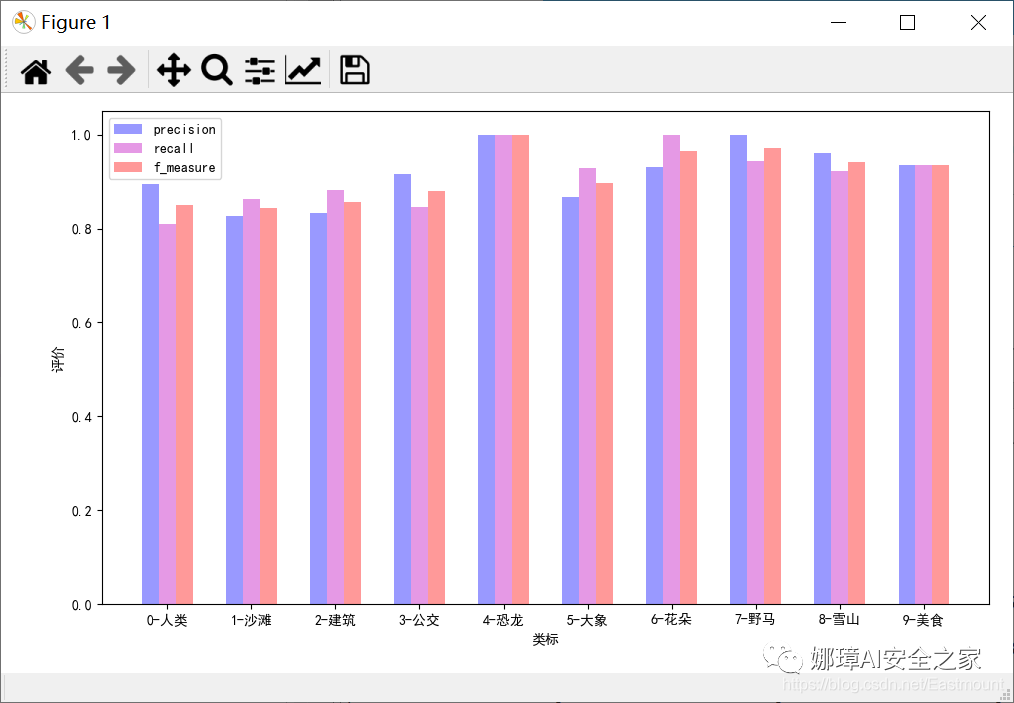Click the y-axis tick 0.8

[81, 229]
